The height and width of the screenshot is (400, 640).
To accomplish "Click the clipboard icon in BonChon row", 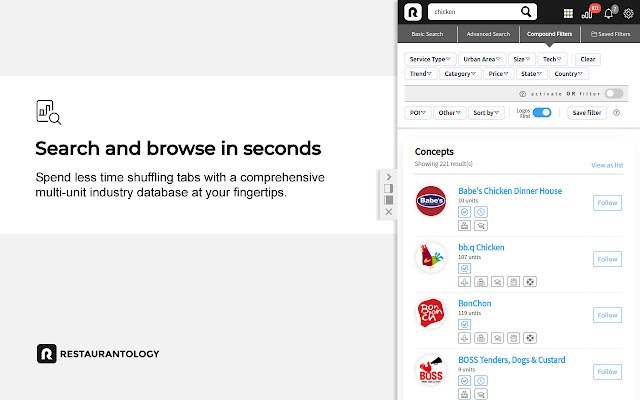I will (513, 338).
